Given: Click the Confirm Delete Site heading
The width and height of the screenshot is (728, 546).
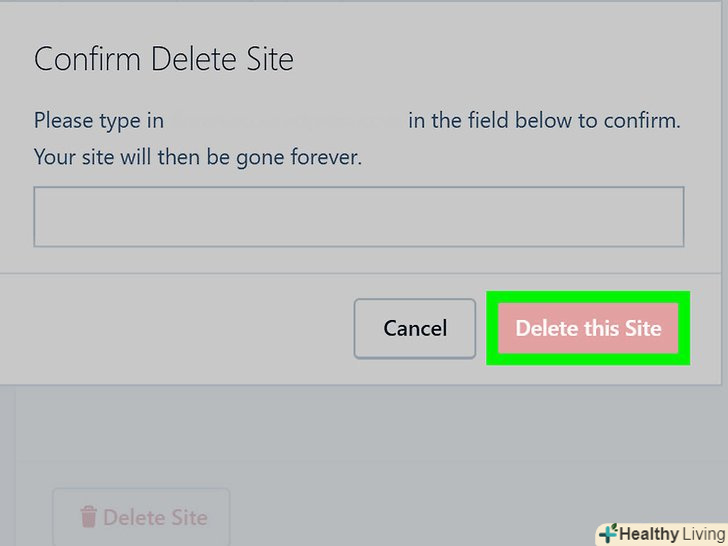Looking at the screenshot, I should pos(164,59).
